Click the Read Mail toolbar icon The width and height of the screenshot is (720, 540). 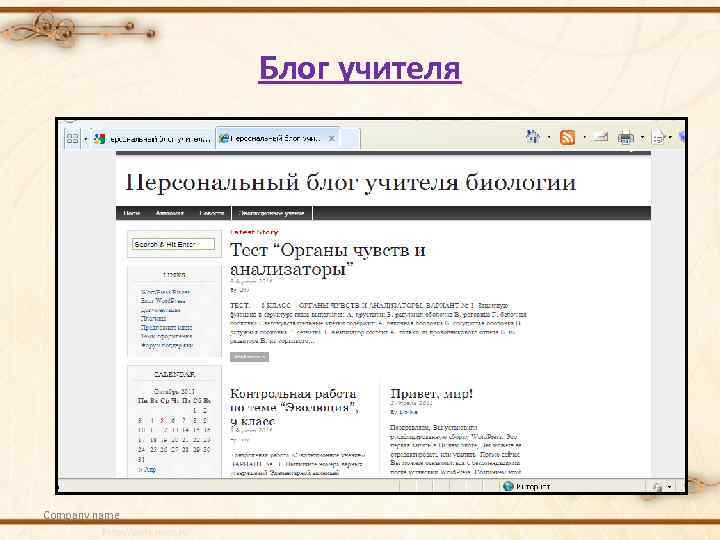click(x=600, y=136)
